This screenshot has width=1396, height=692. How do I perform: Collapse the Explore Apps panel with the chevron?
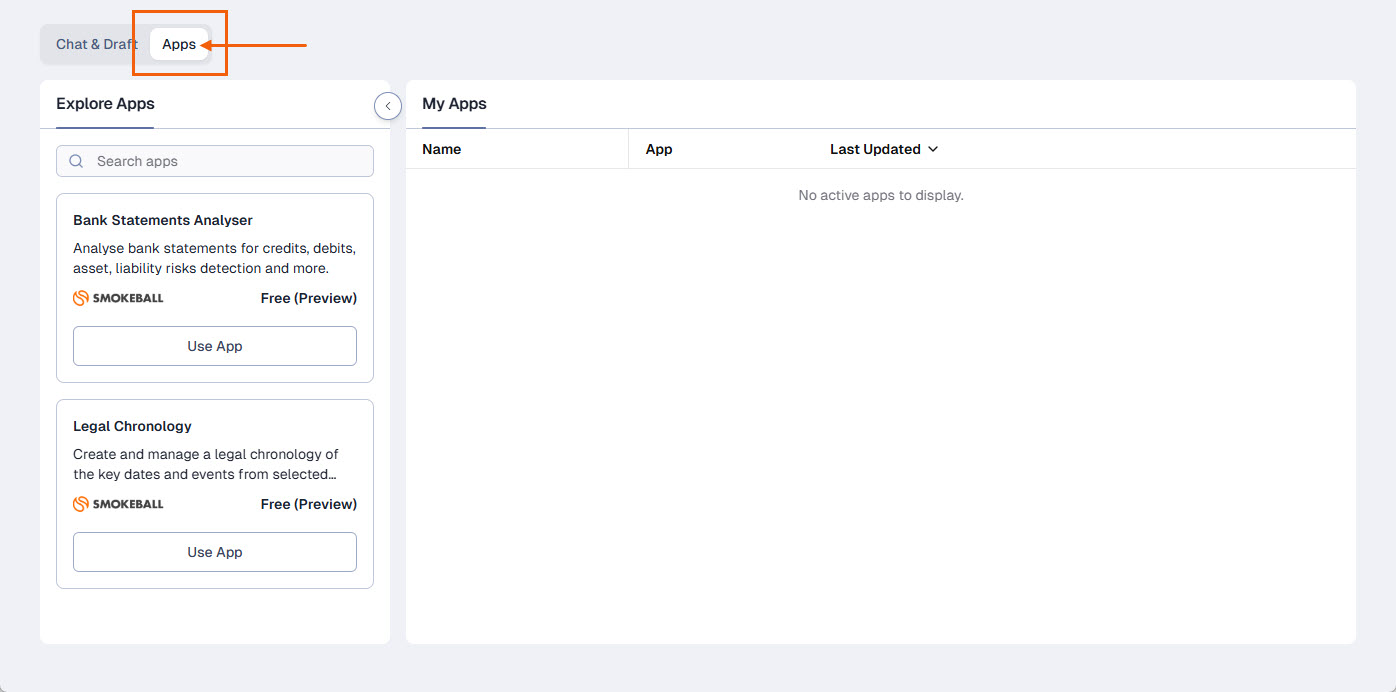pyautogui.click(x=387, y=106)
